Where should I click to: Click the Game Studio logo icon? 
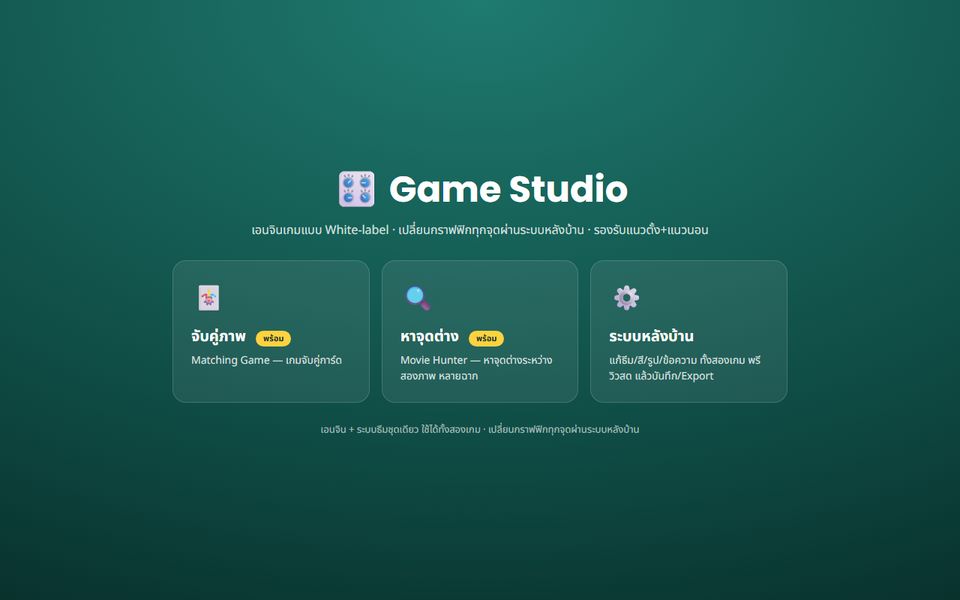pos(356,189)
